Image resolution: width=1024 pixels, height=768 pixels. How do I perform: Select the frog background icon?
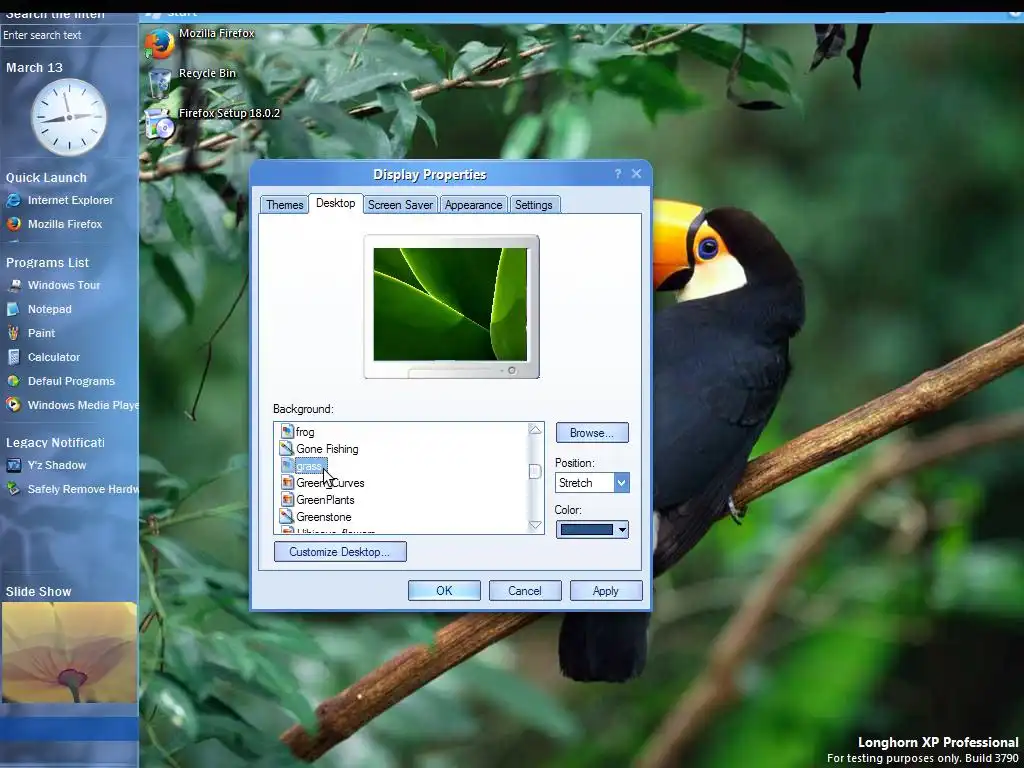click(287, 432)
